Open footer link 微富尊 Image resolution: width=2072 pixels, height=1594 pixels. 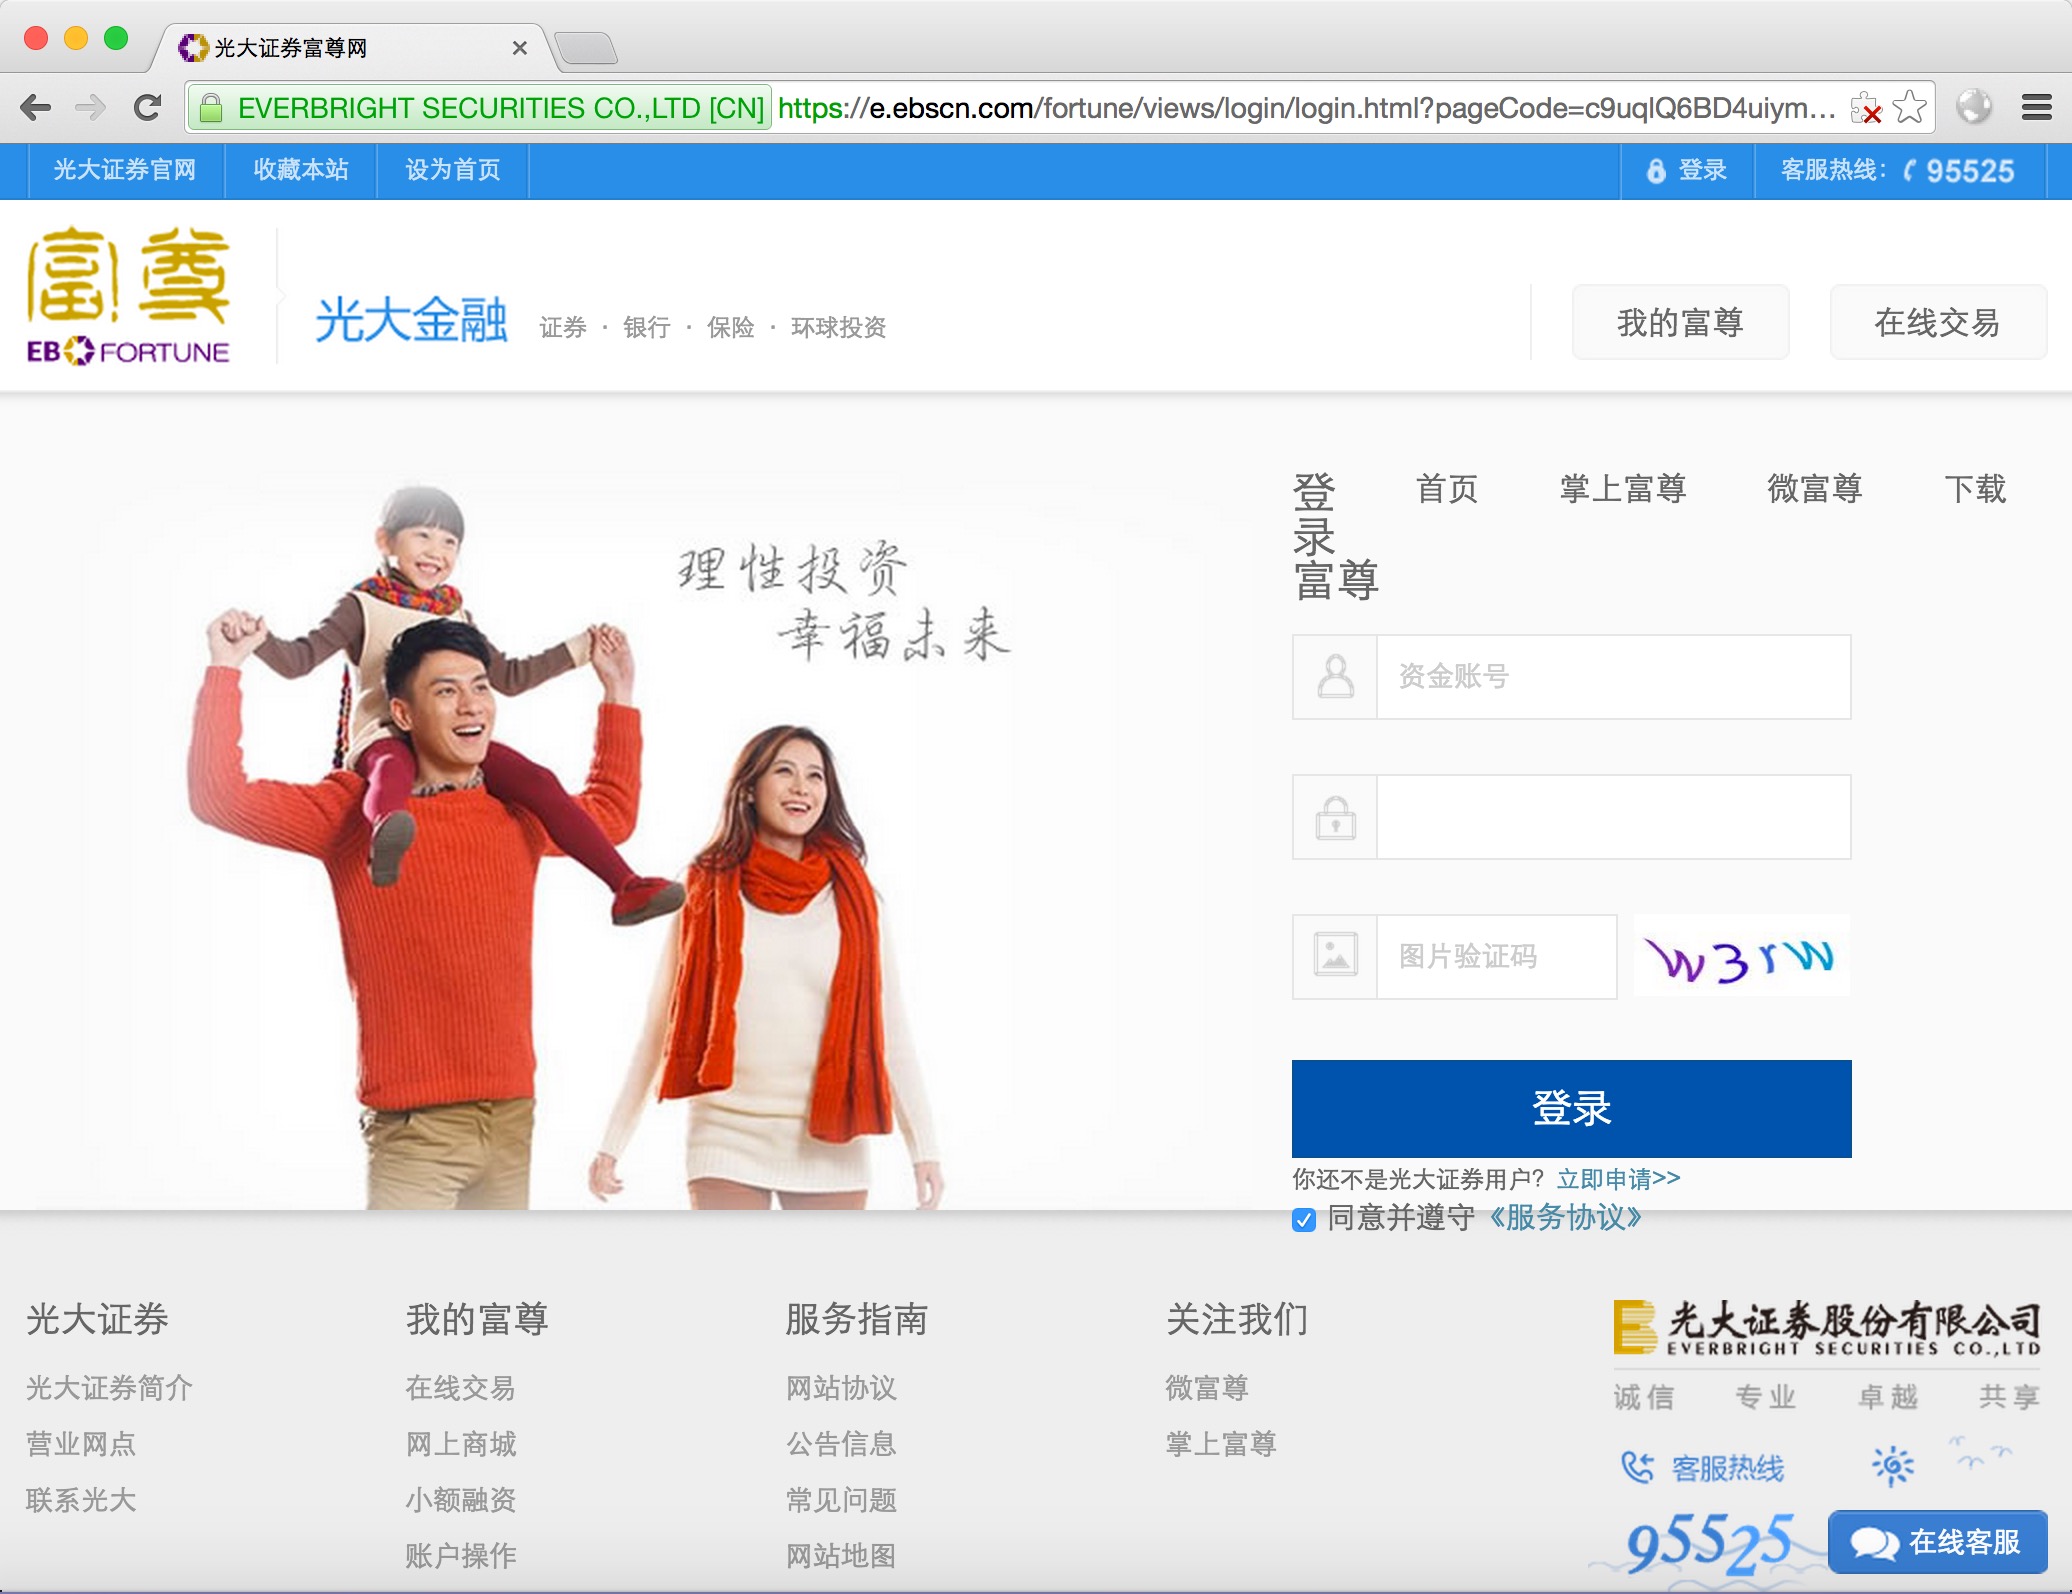[x=1206, y=1388]
